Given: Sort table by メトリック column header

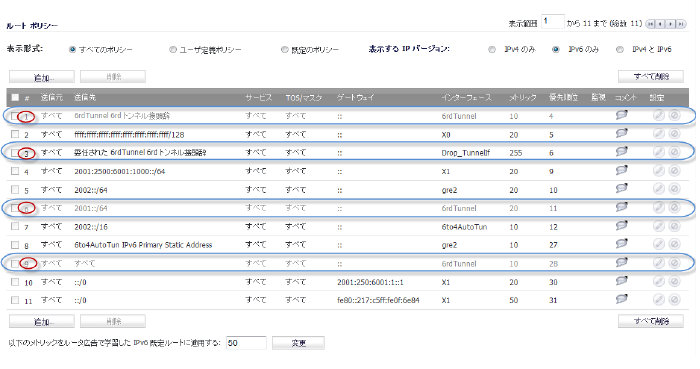Looking at the screenshot, I should (x=523, y=97).
